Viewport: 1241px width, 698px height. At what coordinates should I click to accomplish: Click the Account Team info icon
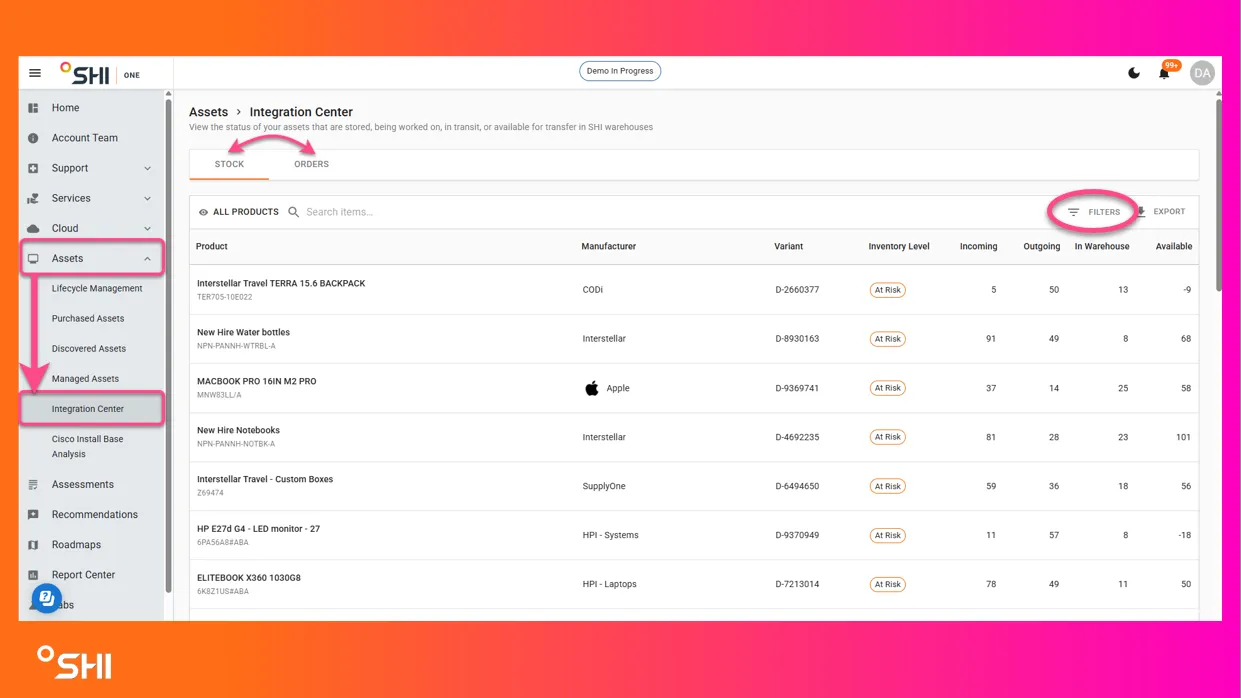pyautogui.click(x=33, y=138)
